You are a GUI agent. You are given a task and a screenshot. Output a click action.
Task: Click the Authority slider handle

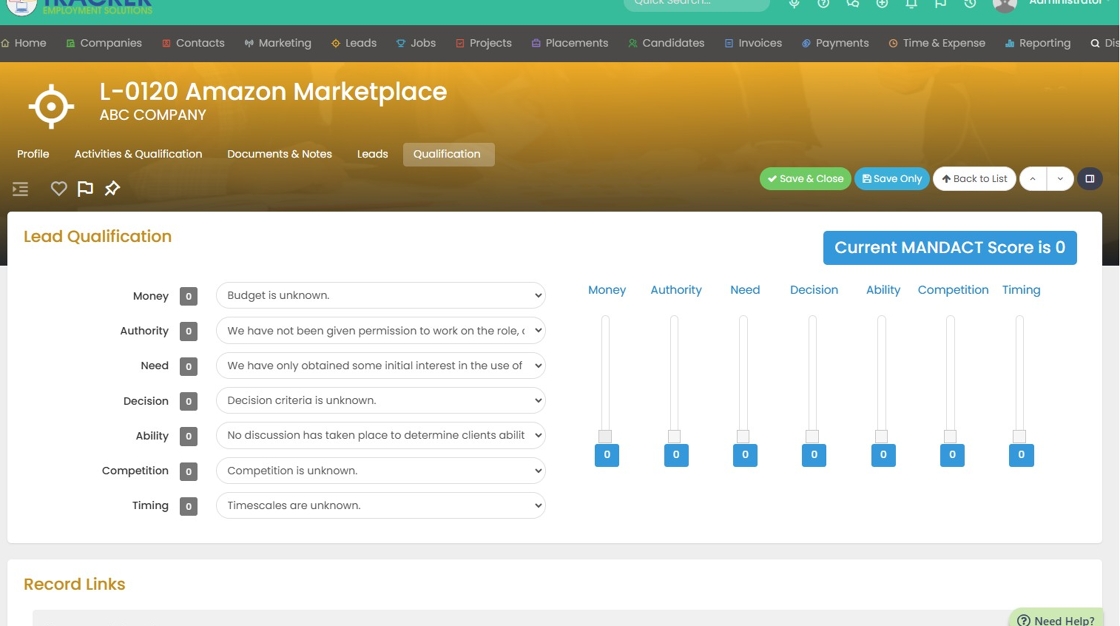pos(674,436)
